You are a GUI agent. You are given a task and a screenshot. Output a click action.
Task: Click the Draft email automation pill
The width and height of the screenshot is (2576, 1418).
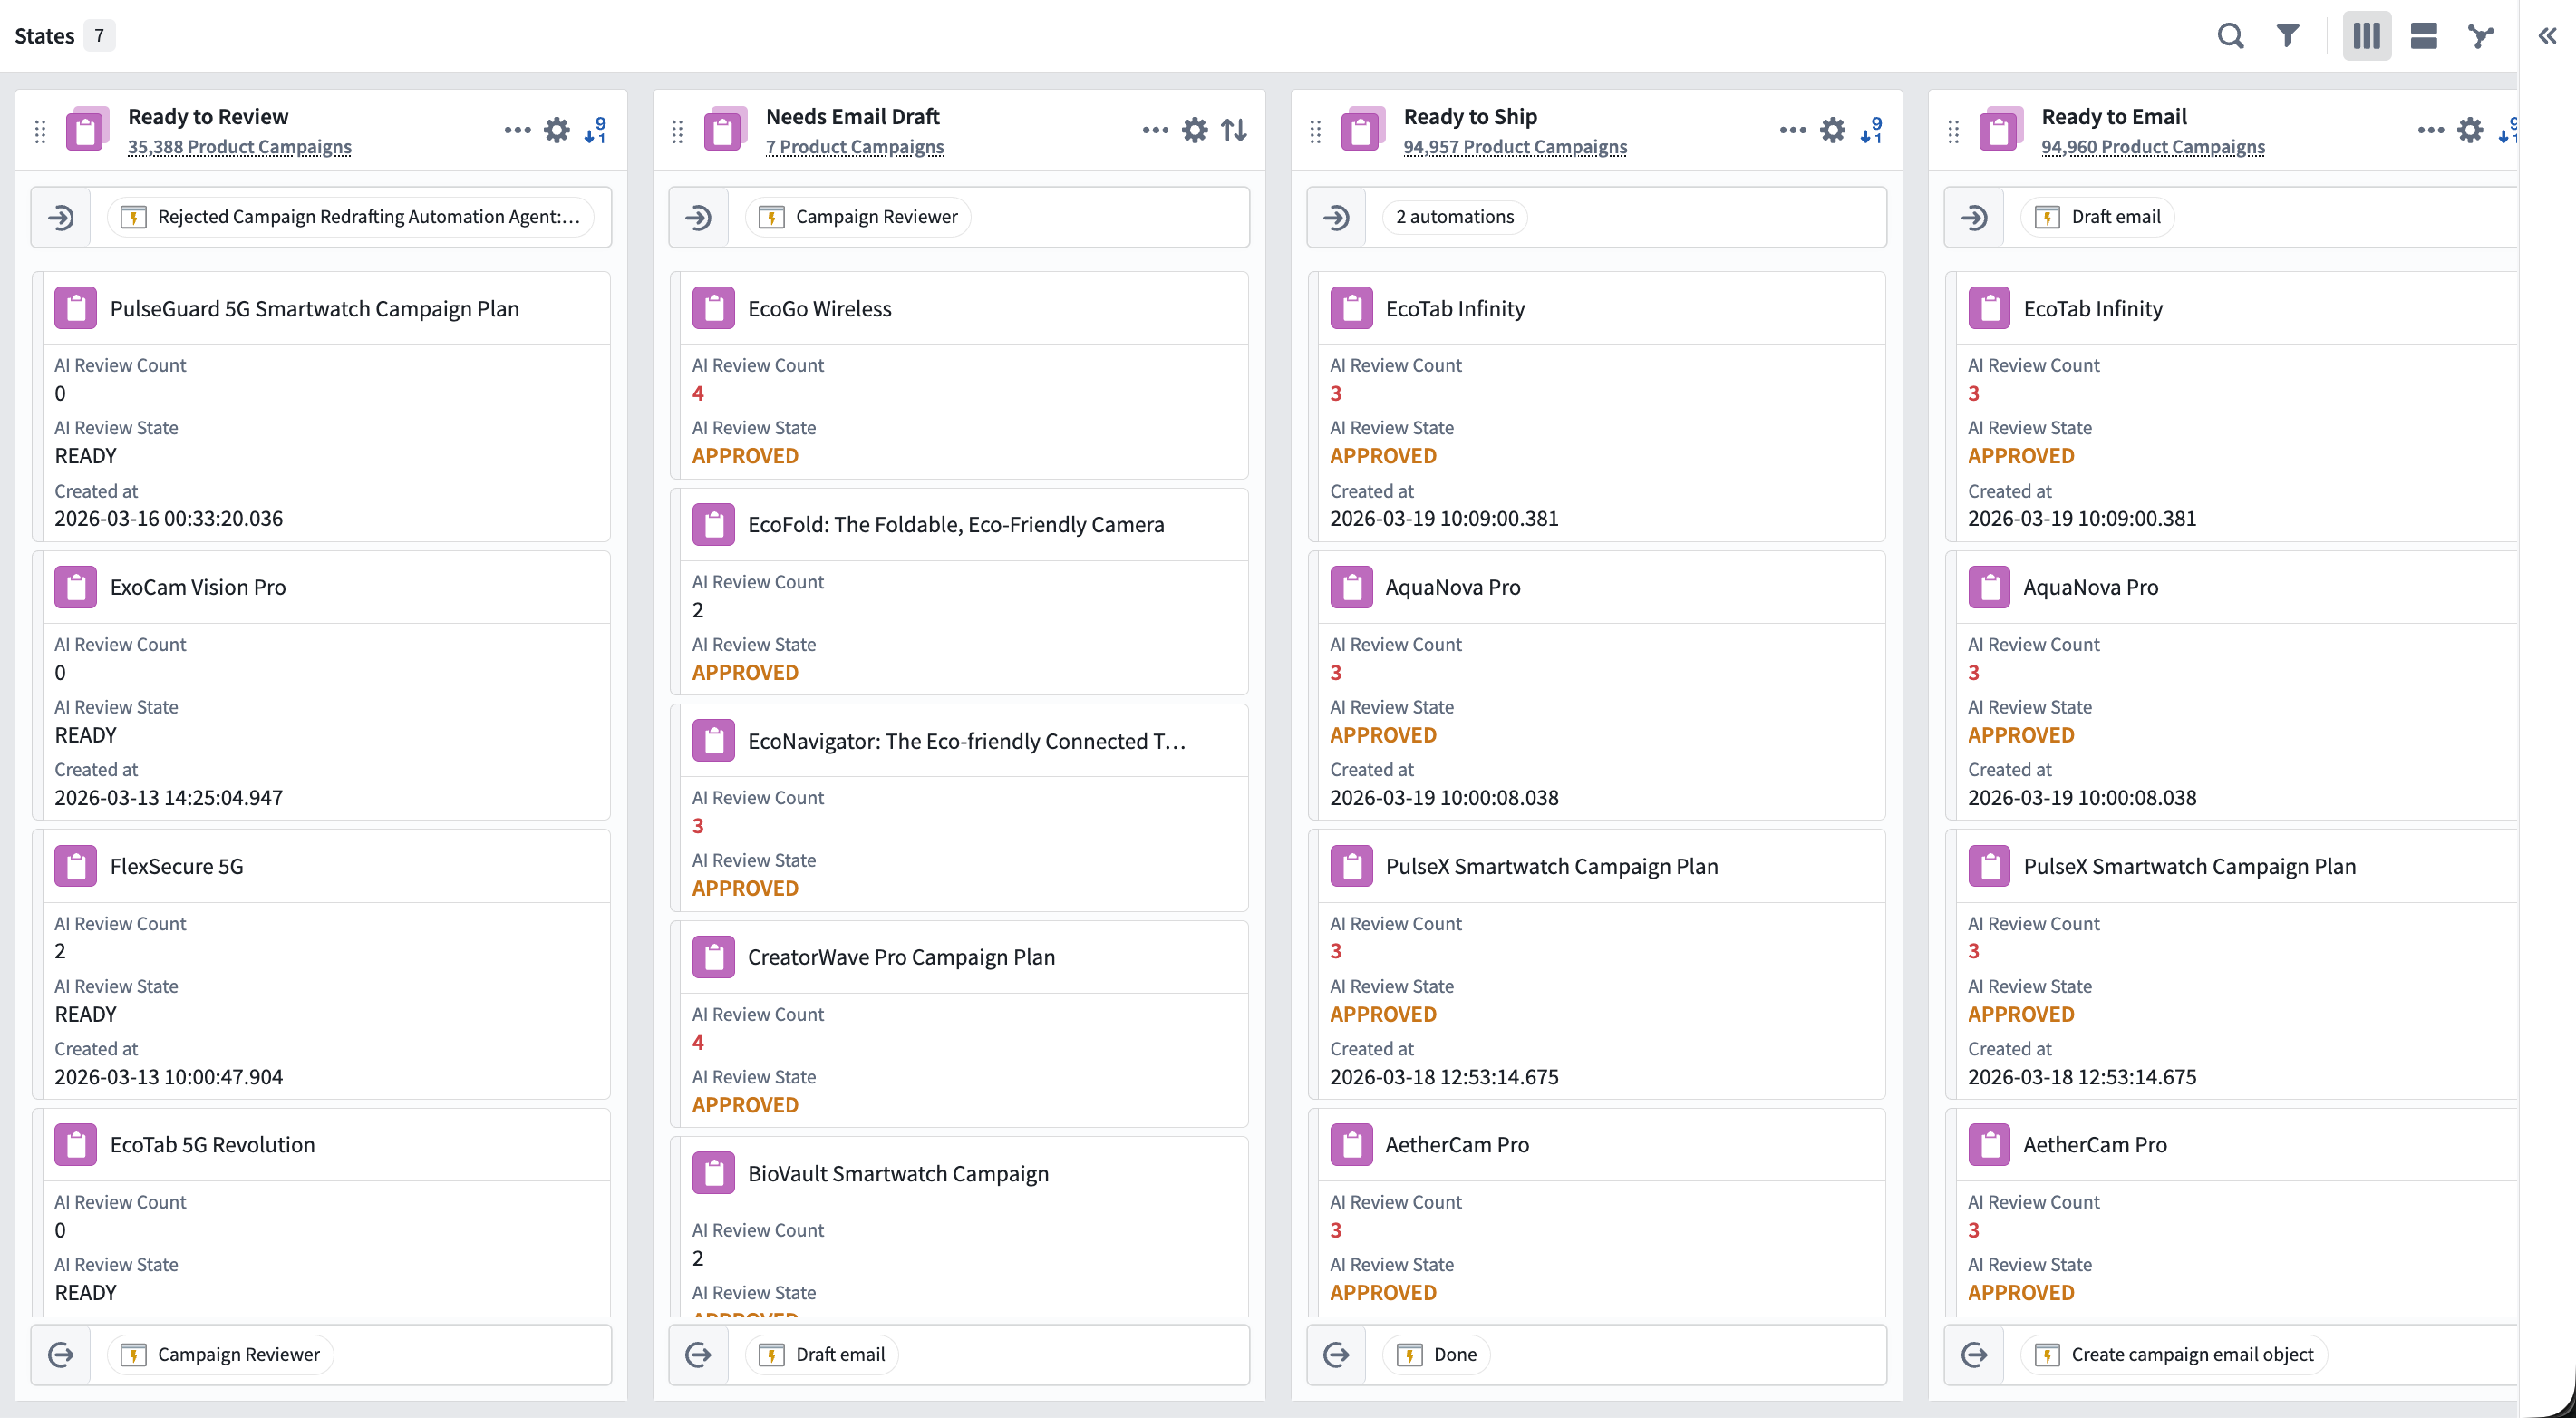click(2097, 216)
